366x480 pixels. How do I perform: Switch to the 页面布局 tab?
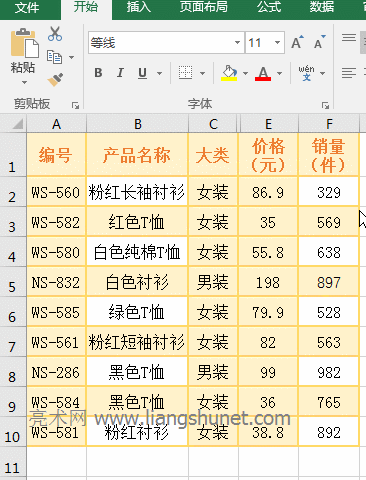point(204,7)
